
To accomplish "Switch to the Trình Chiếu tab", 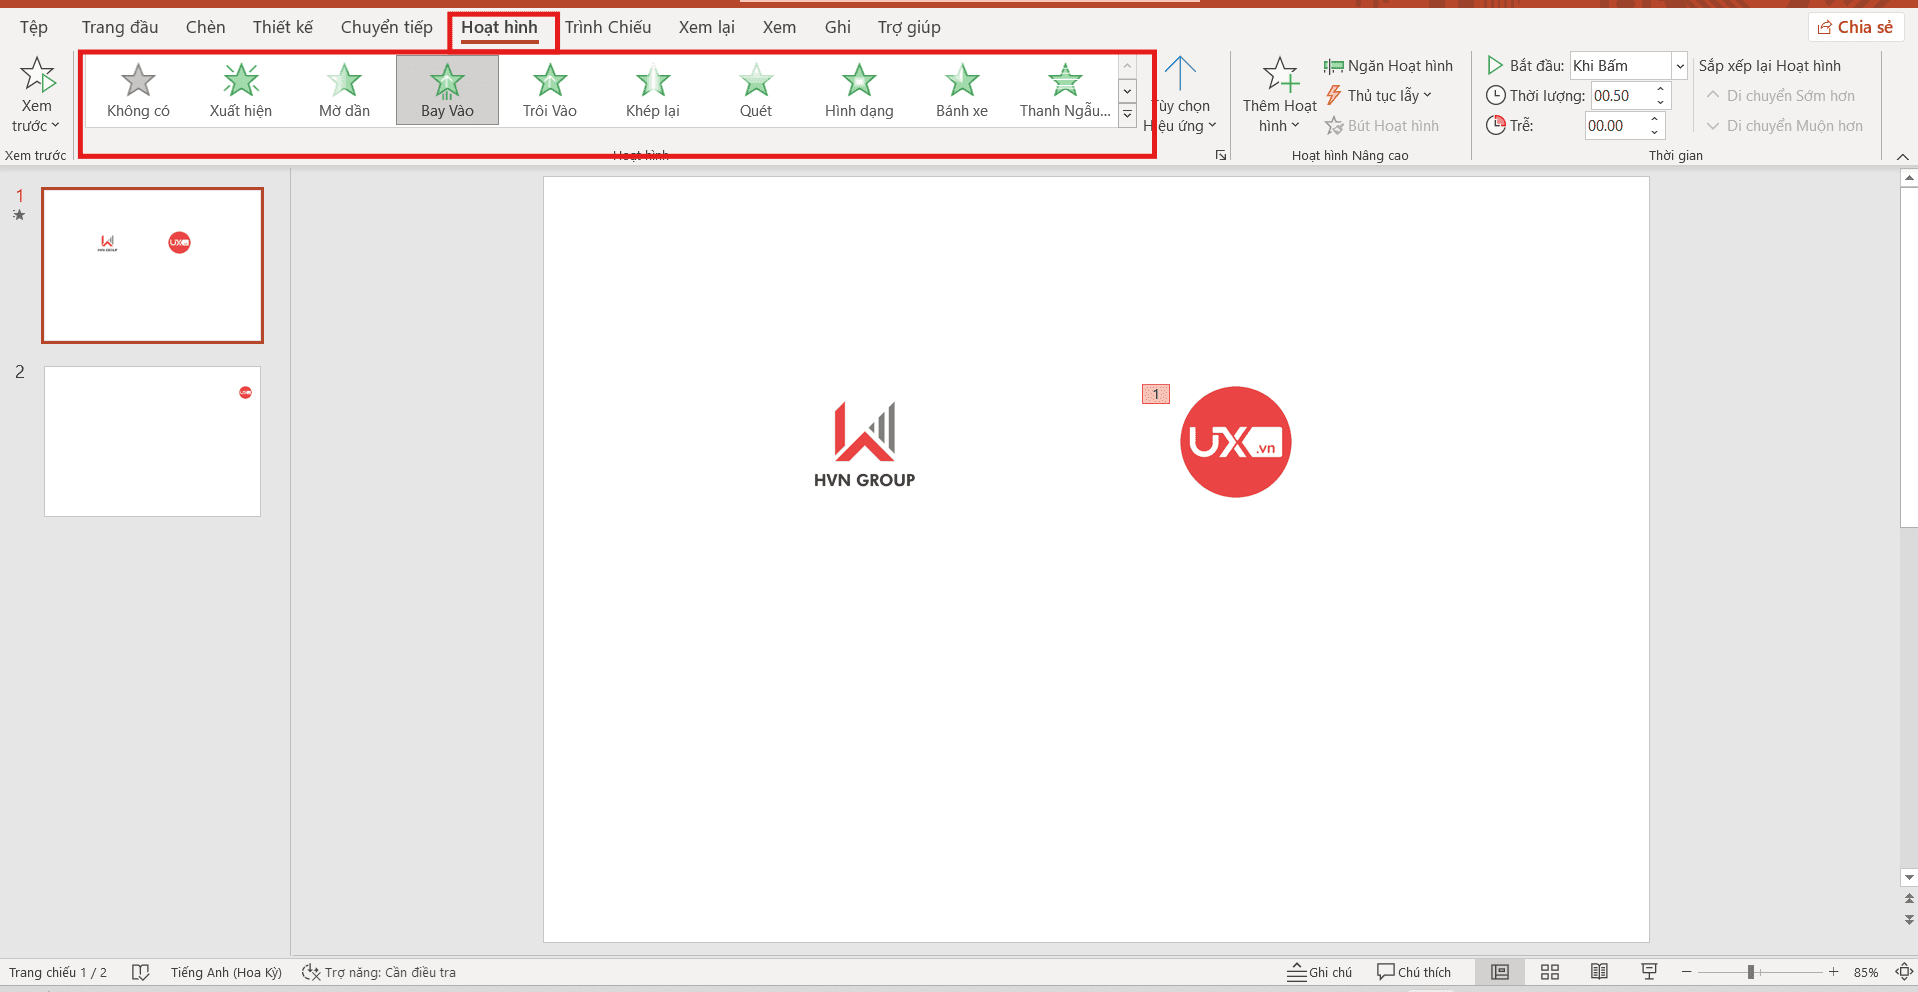I will point(607,27).
